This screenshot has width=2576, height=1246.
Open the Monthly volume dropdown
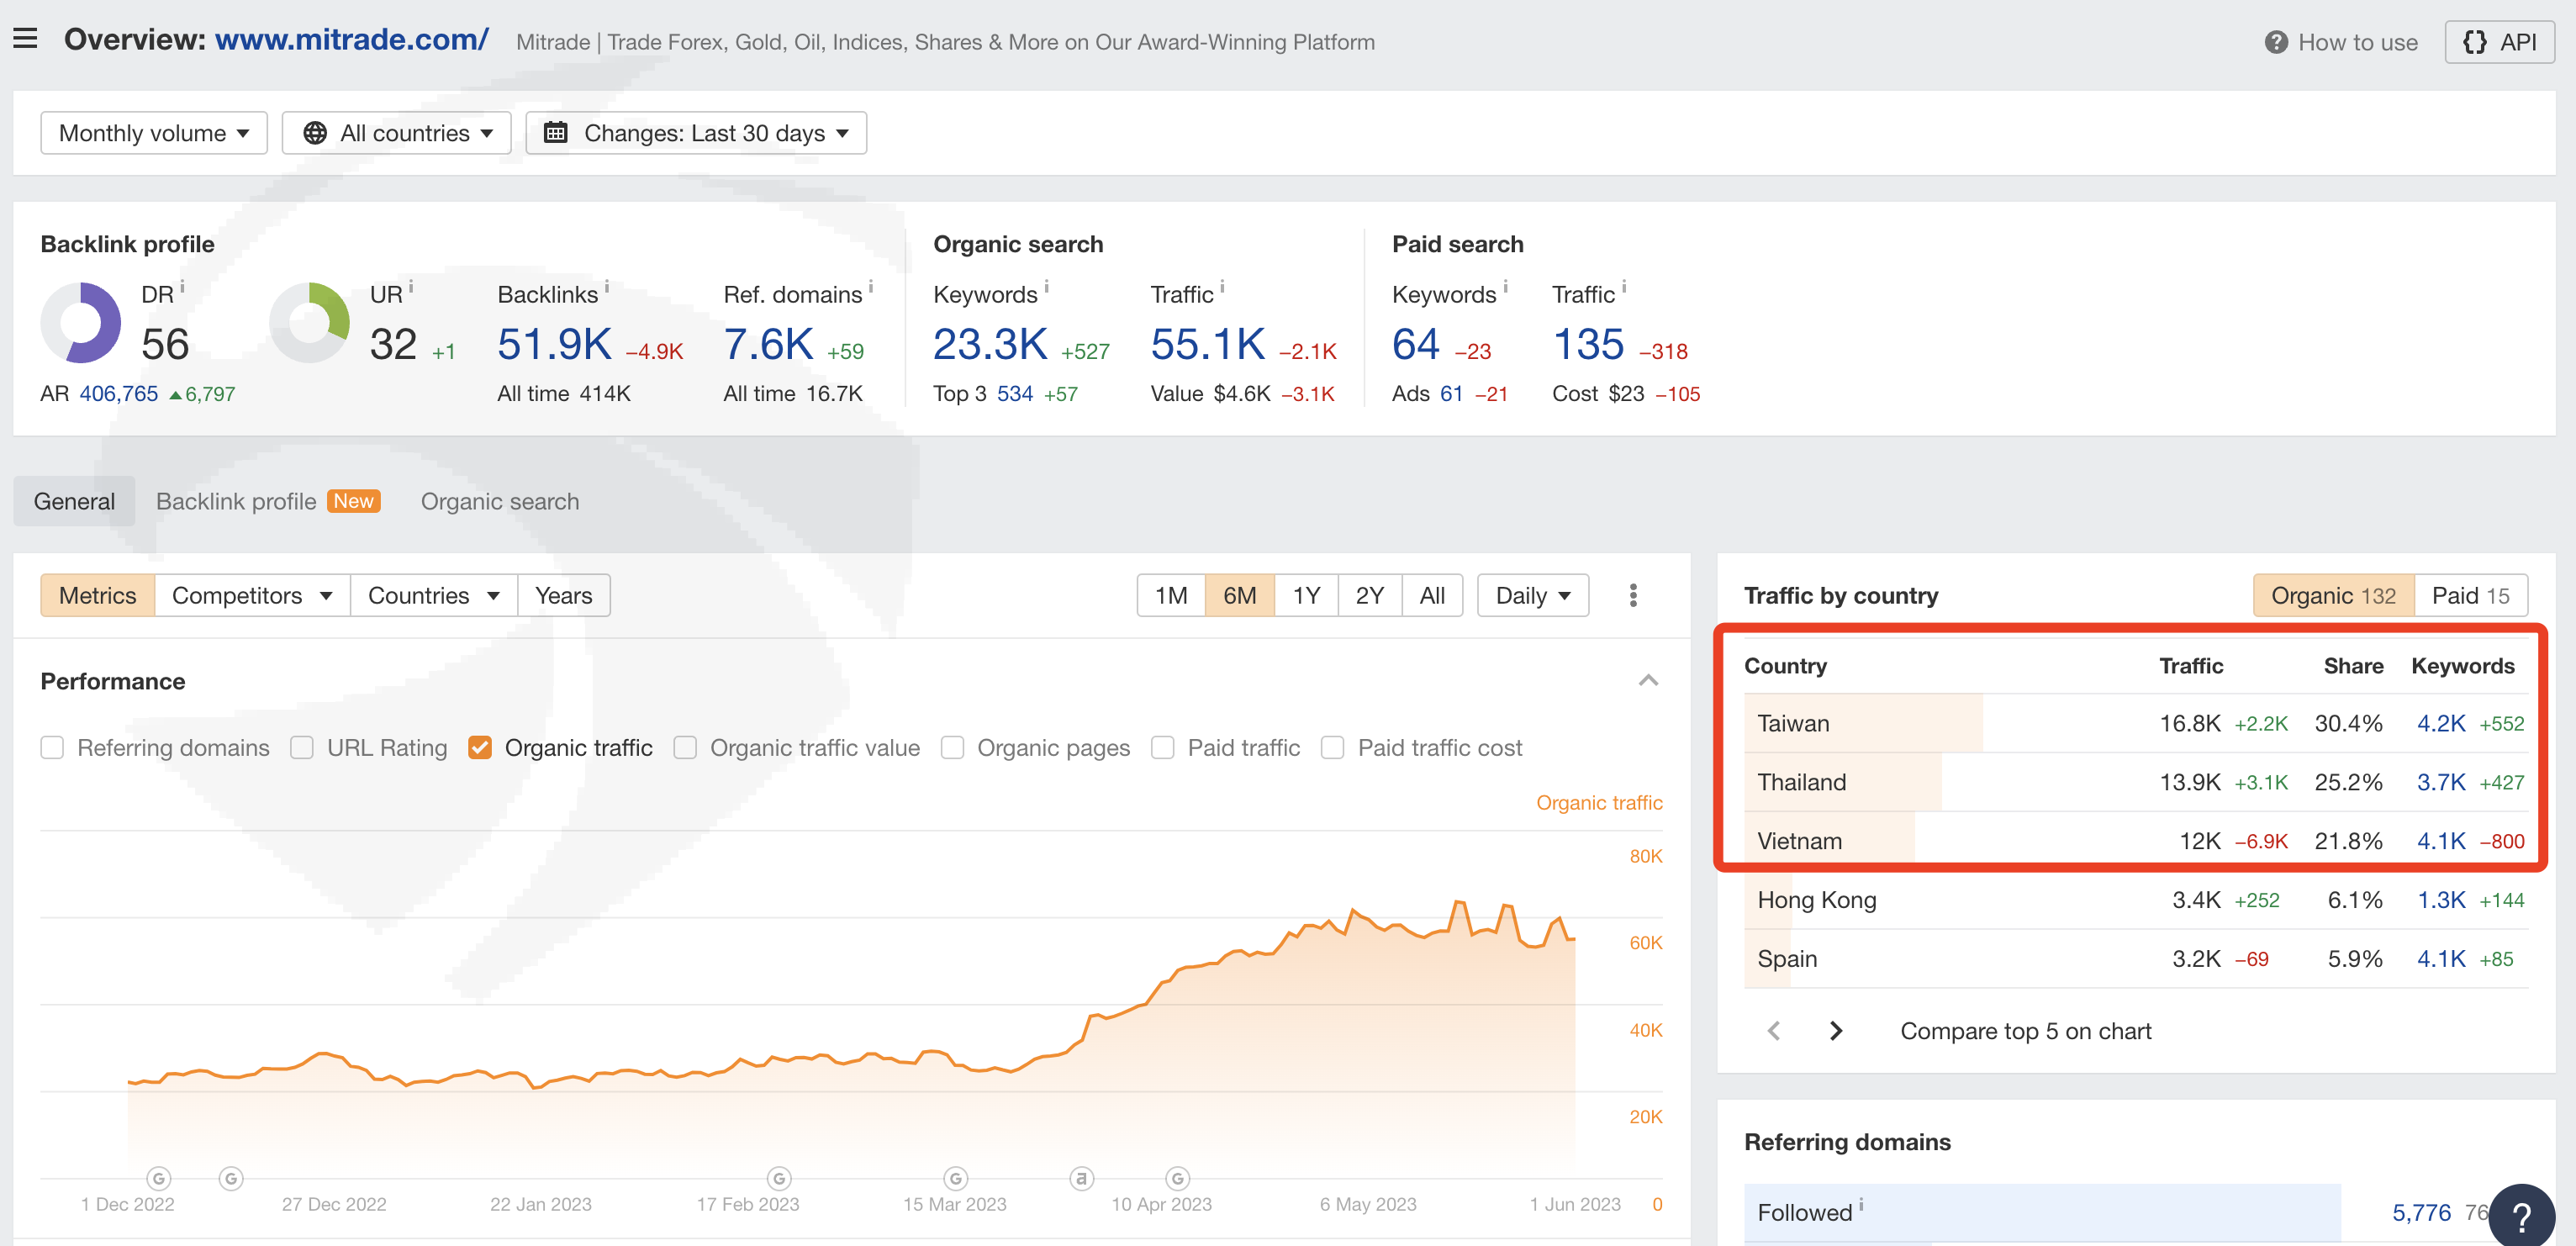(154, 133)
